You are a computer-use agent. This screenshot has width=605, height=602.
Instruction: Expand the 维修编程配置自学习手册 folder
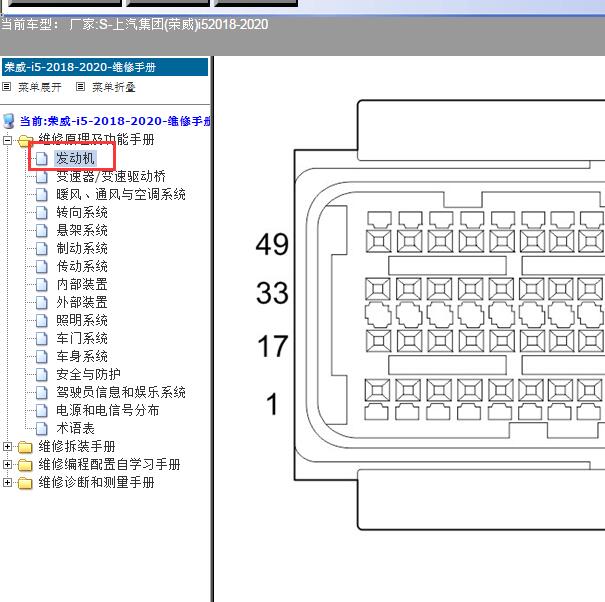7,464
